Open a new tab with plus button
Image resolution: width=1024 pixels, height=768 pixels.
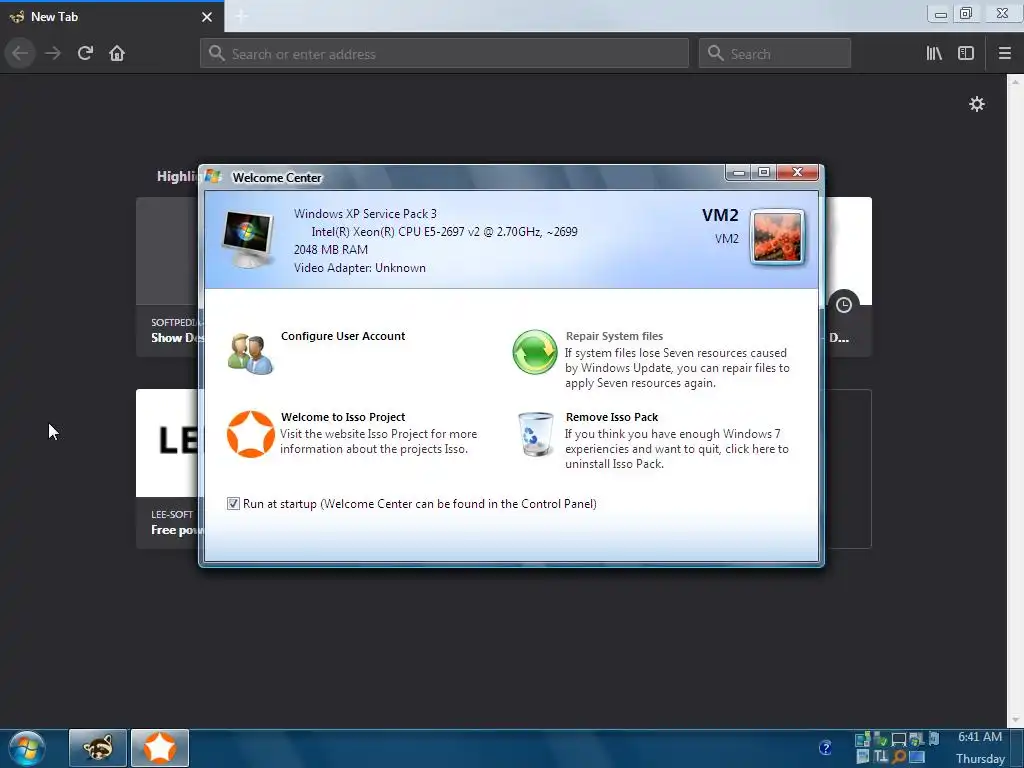coord(242,16)
